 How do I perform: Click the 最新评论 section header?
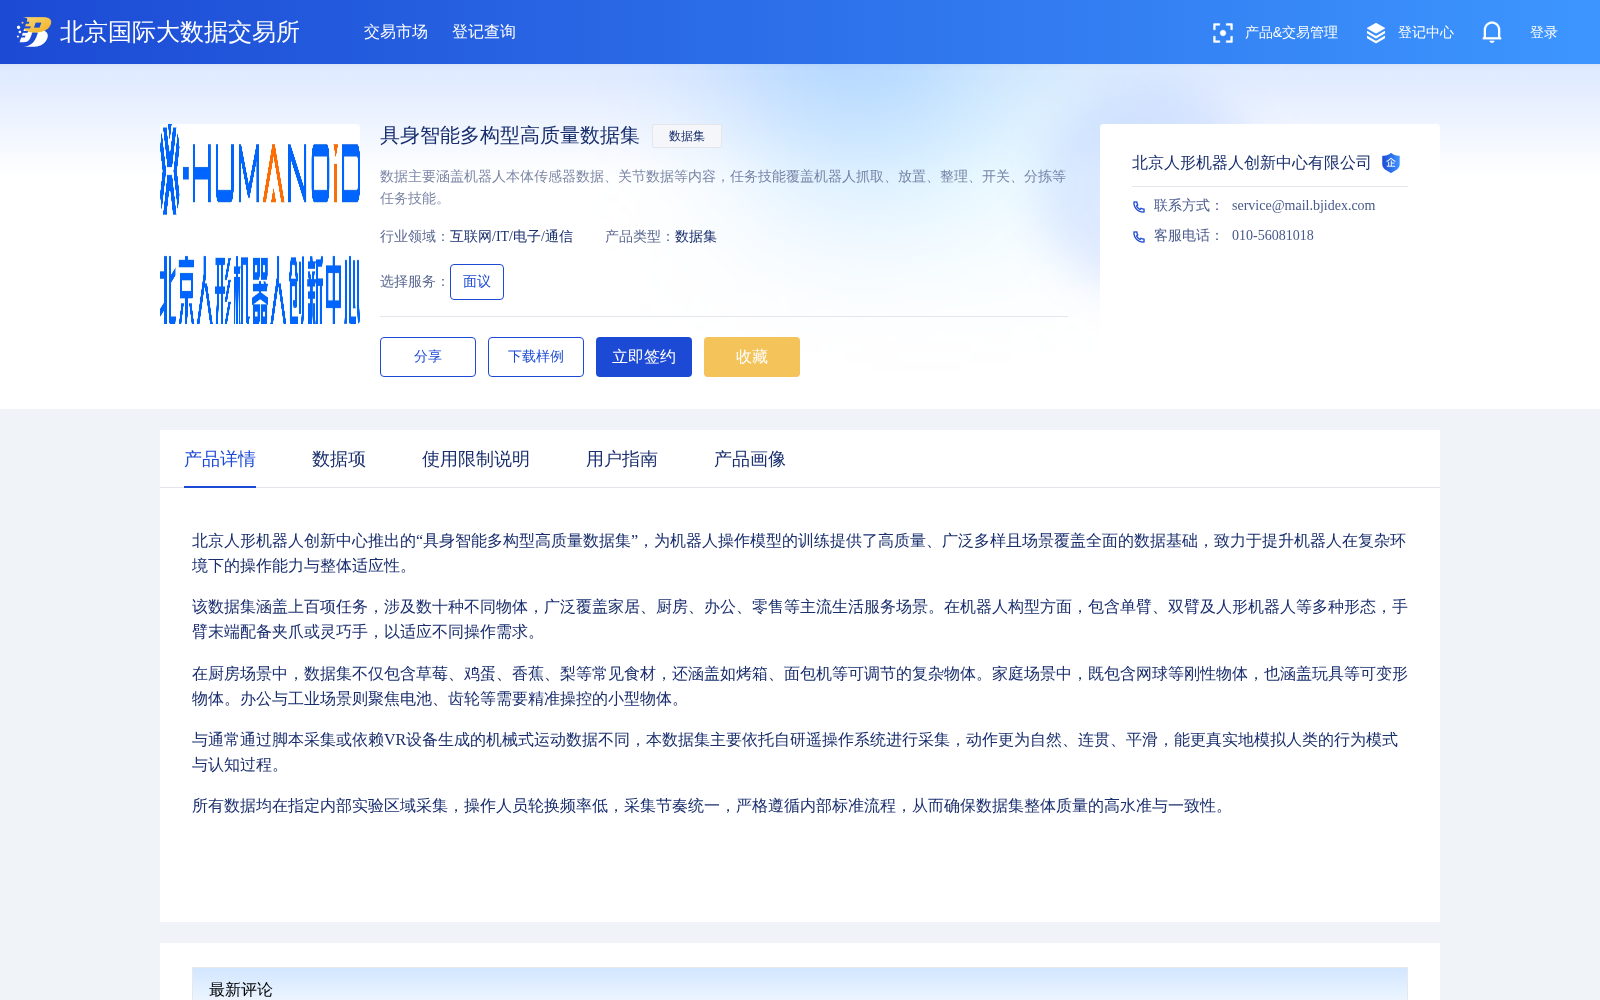[x=241, y=989]
